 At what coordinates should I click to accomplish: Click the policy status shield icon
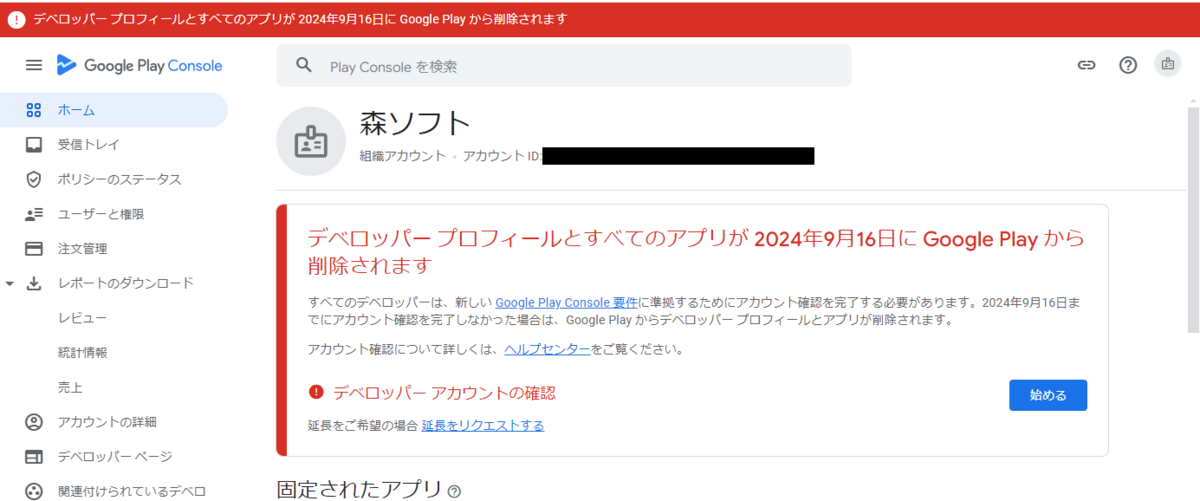[x=33, y=179]
